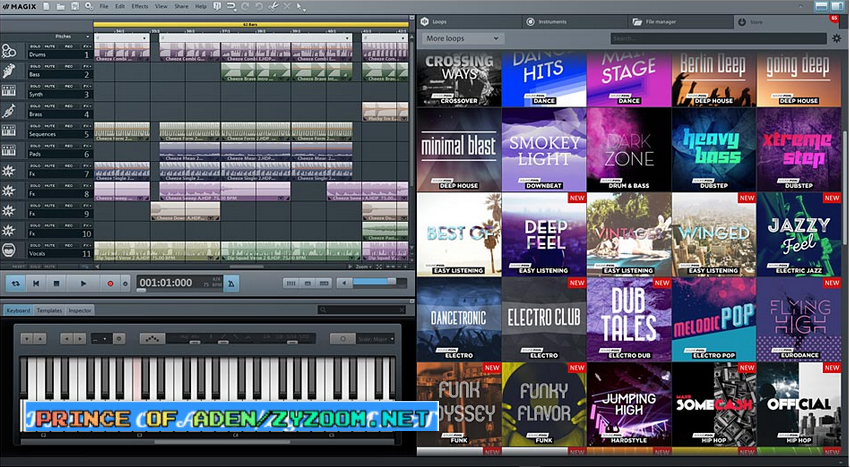This screenshot has width=850, height=467.
Task: Open FX menu on Drums track
Action: (87, 47)
